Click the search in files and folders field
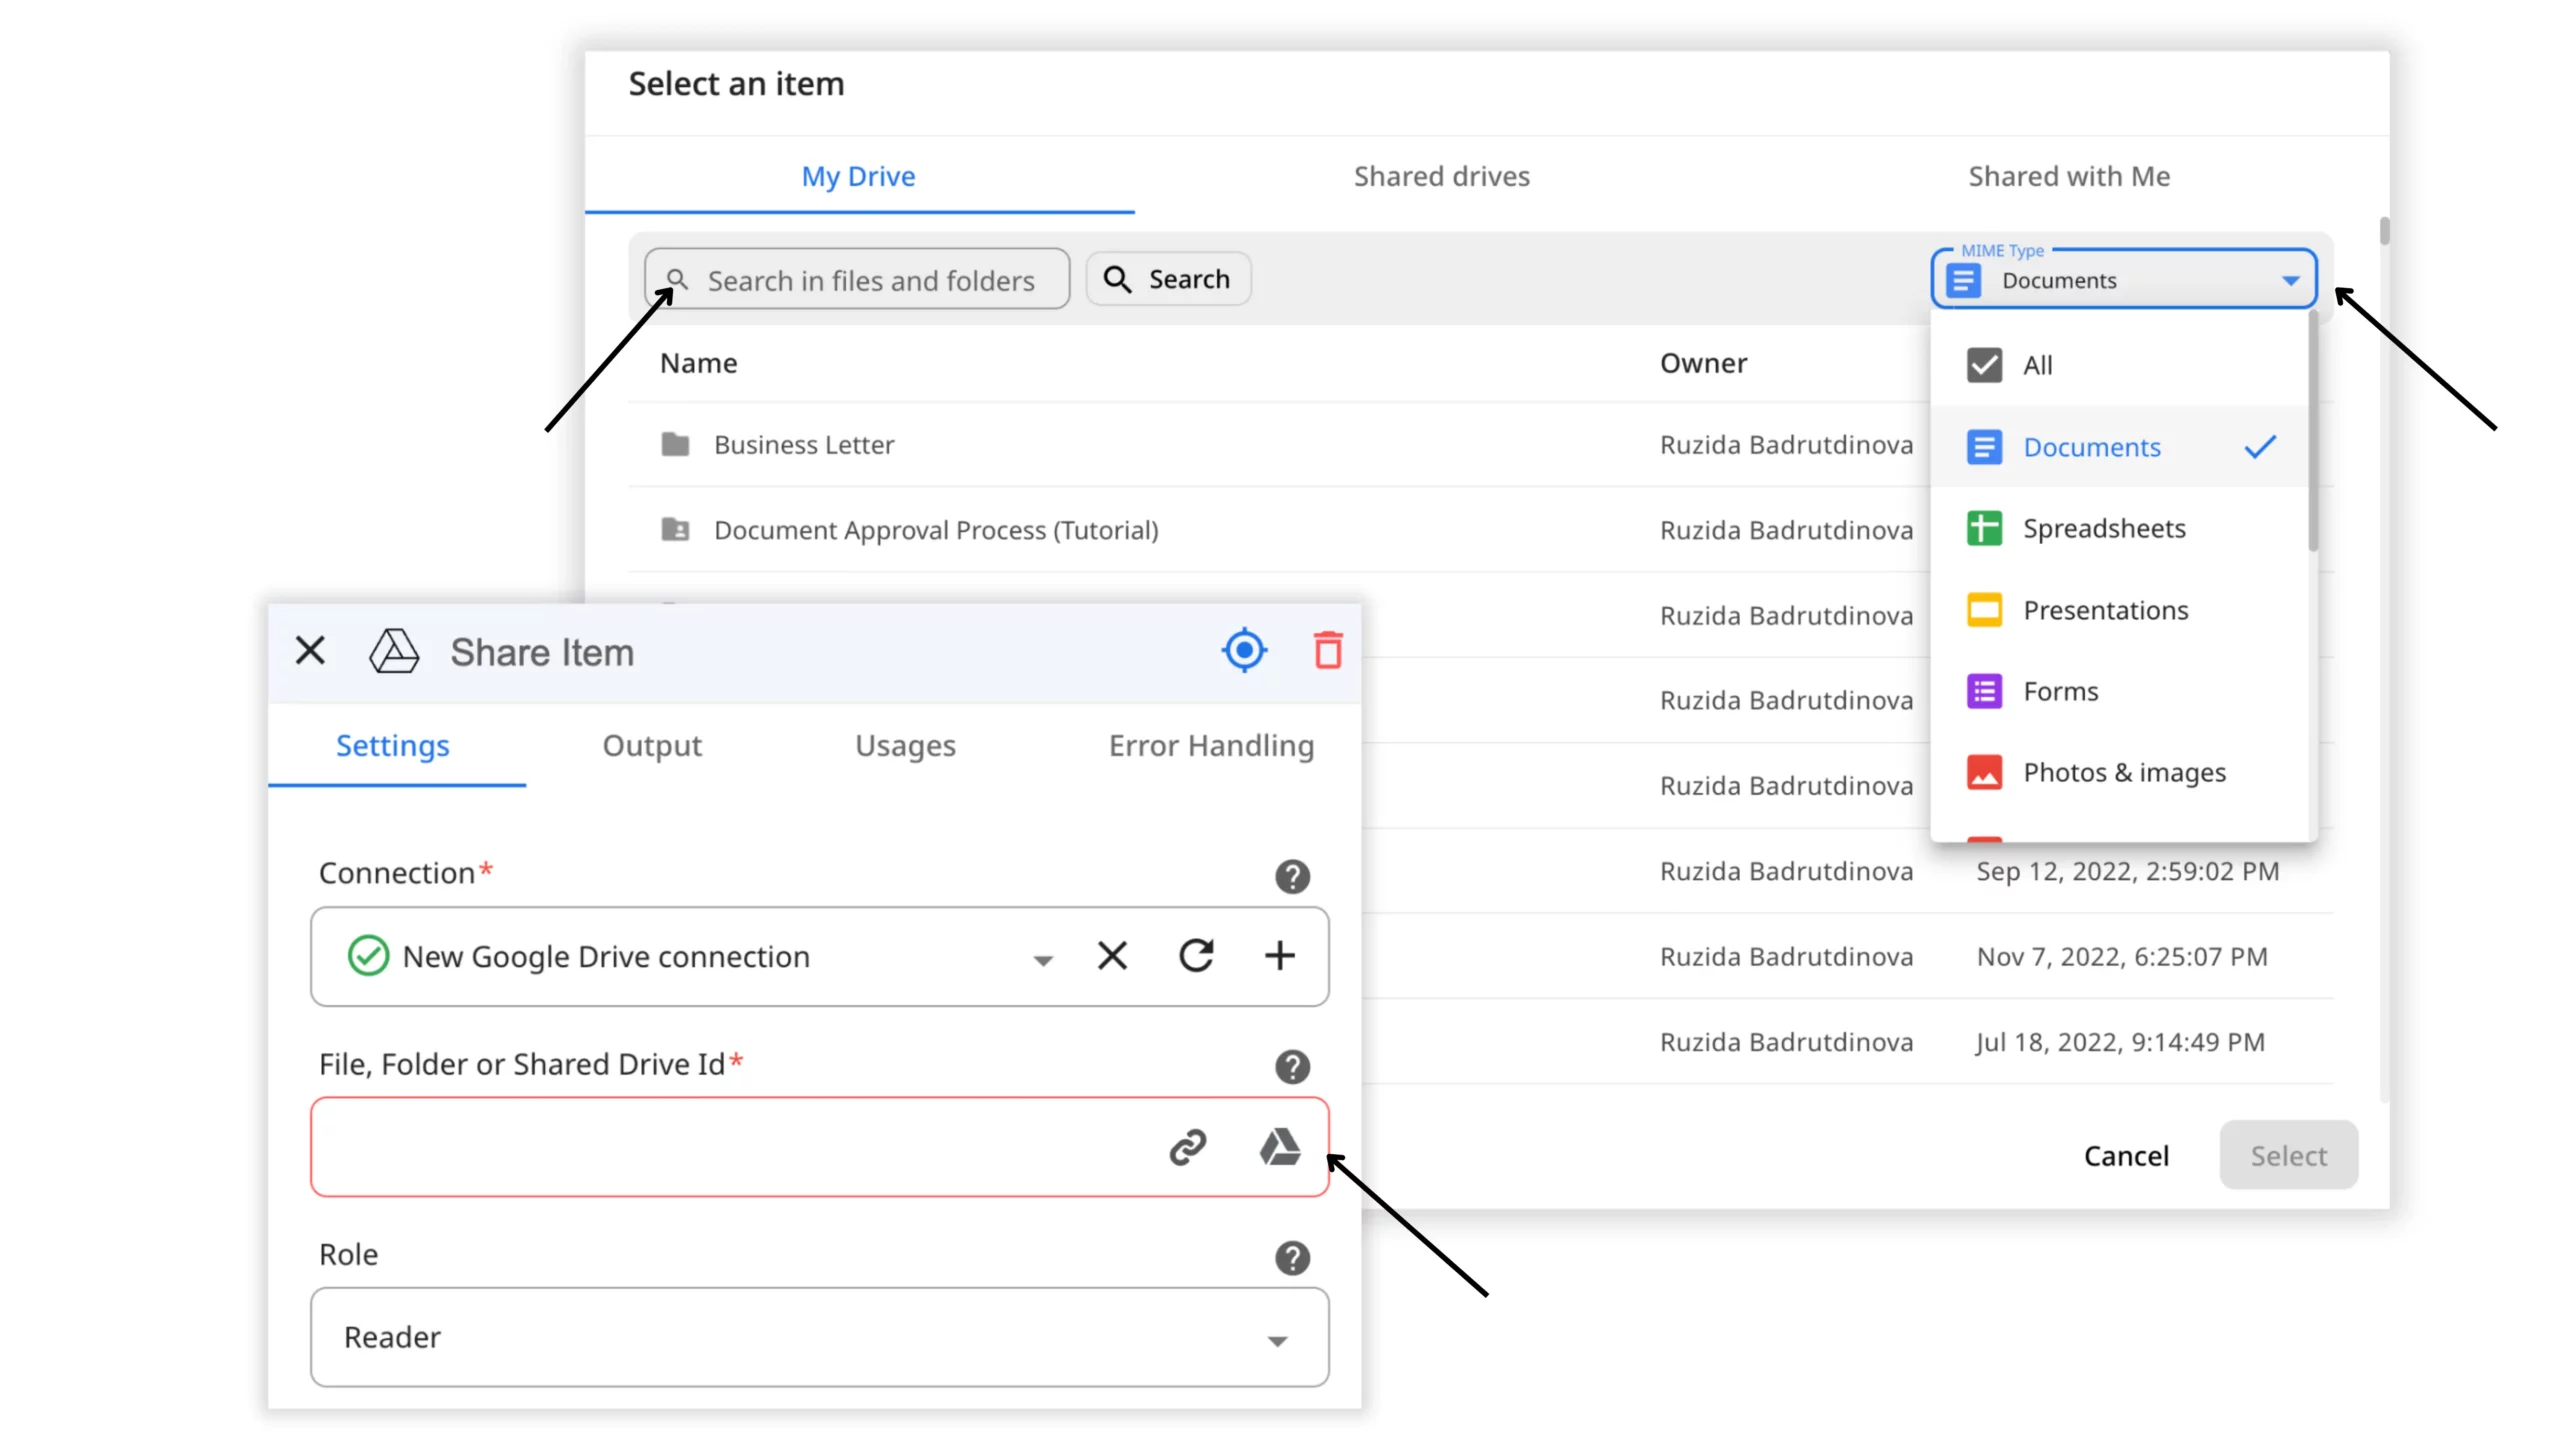This screenshot has width=2560, height=1440. pyautogui.click(x=868, y=280)
